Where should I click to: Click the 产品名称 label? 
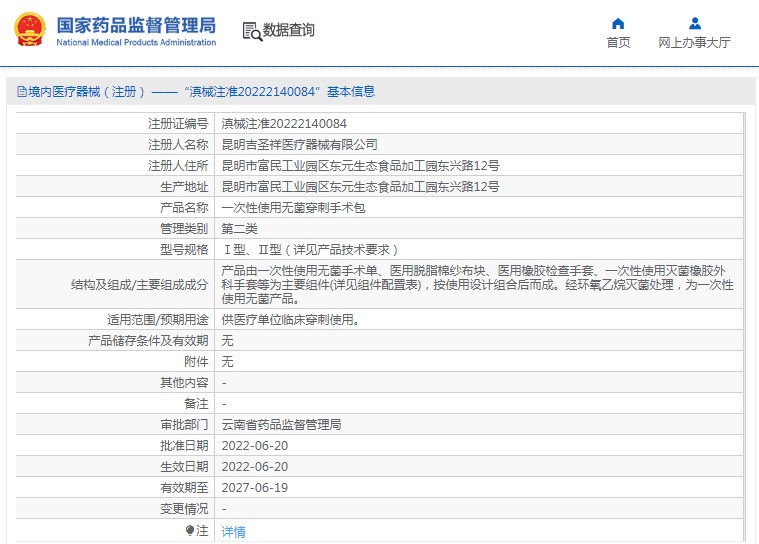184,208
